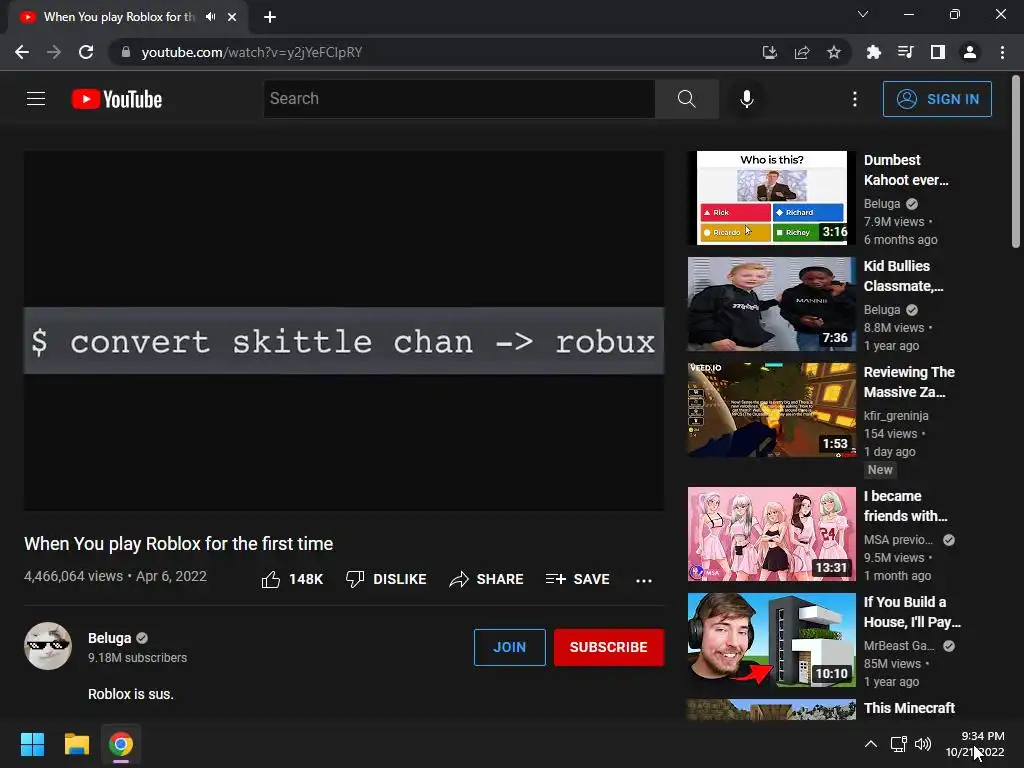The width and height of the screenshot is (1024, 768).
Task: View site info via lock icon
Action: click(126, 52)
